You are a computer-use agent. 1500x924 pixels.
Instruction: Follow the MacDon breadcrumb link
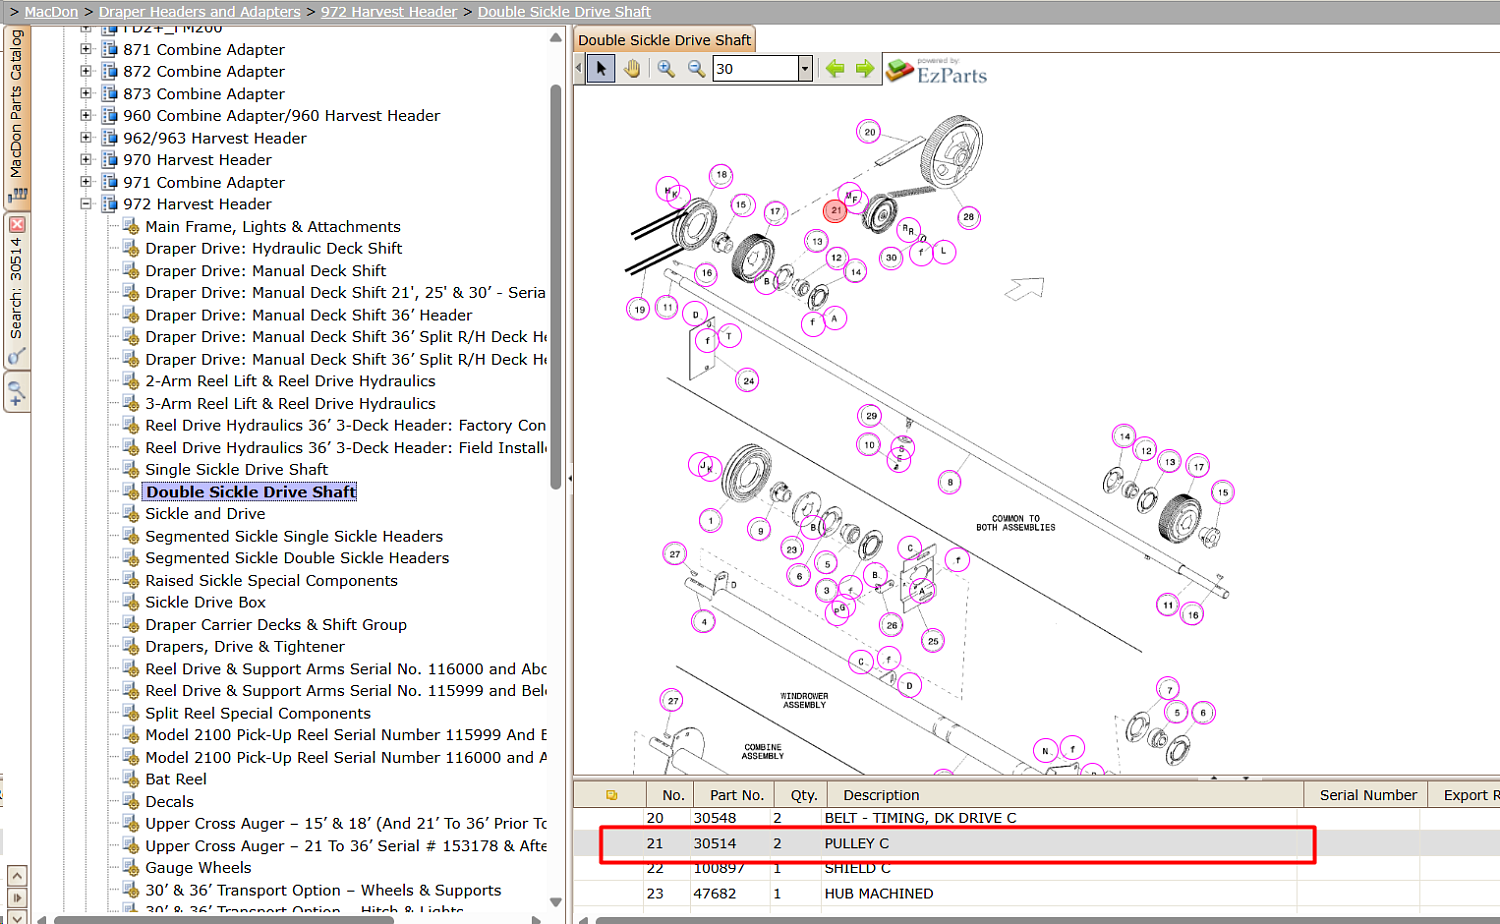51,12
